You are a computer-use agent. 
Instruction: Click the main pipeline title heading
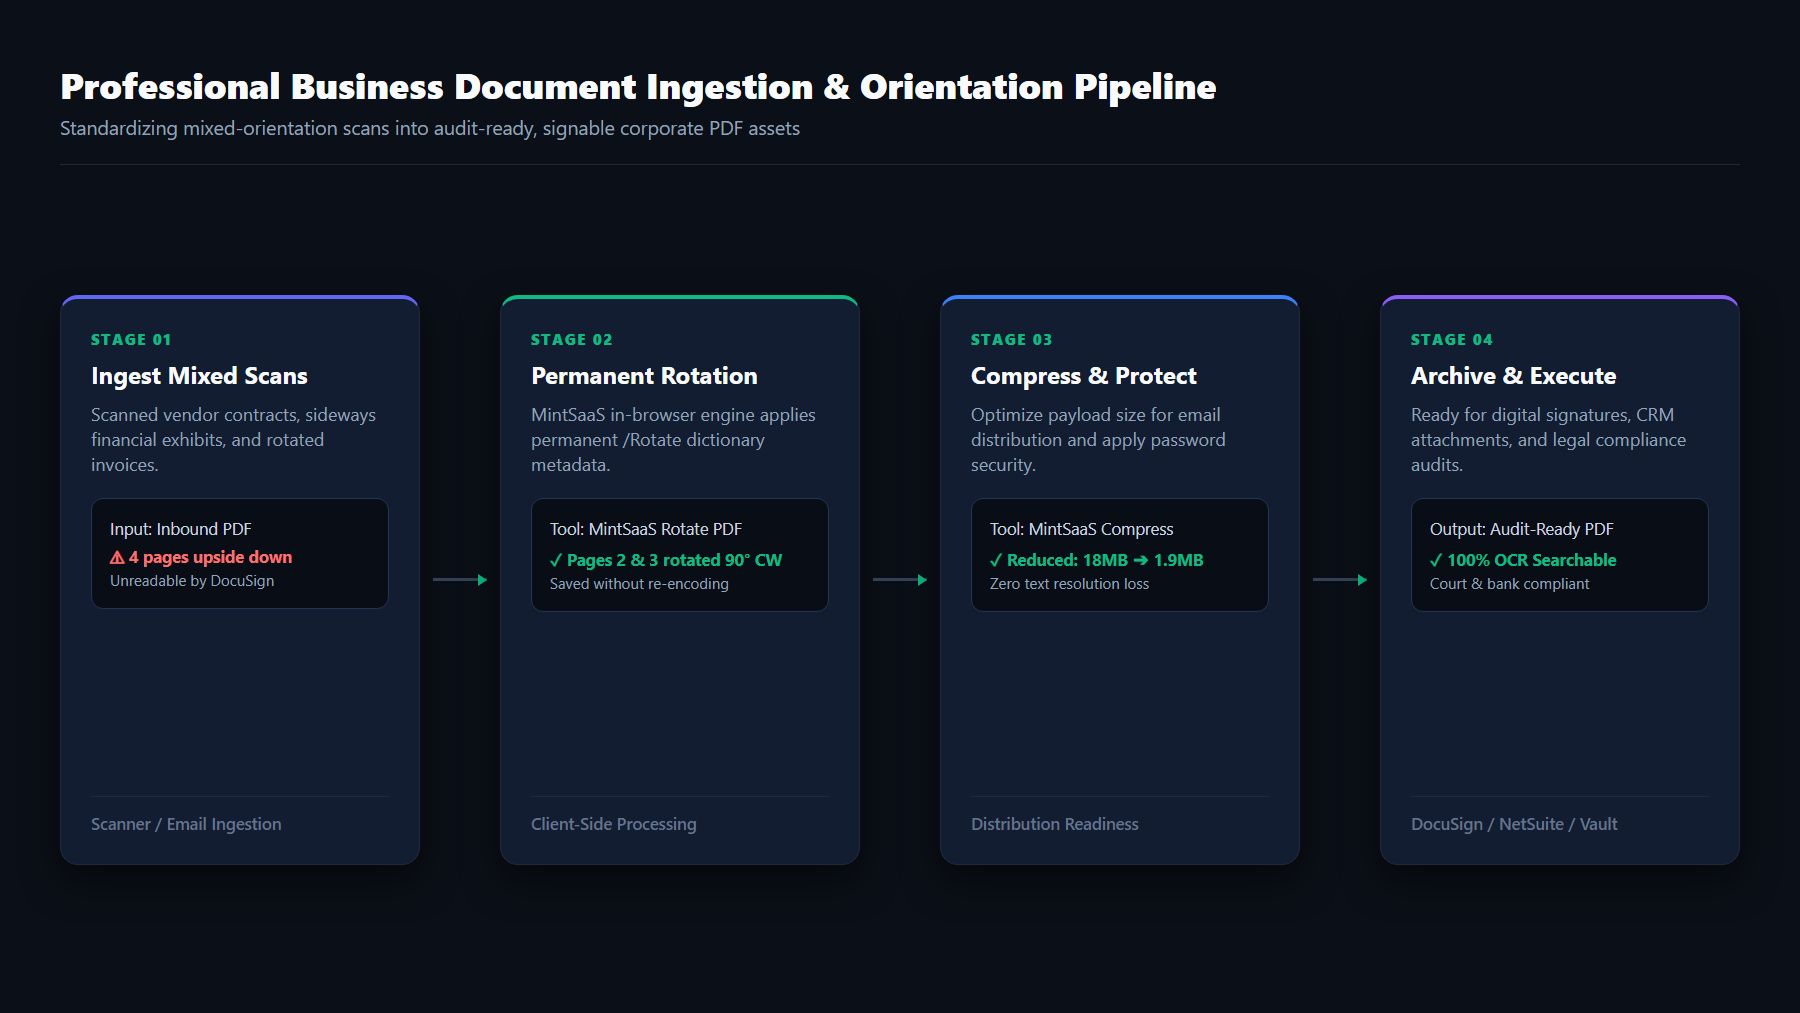(x=638, y=87)
